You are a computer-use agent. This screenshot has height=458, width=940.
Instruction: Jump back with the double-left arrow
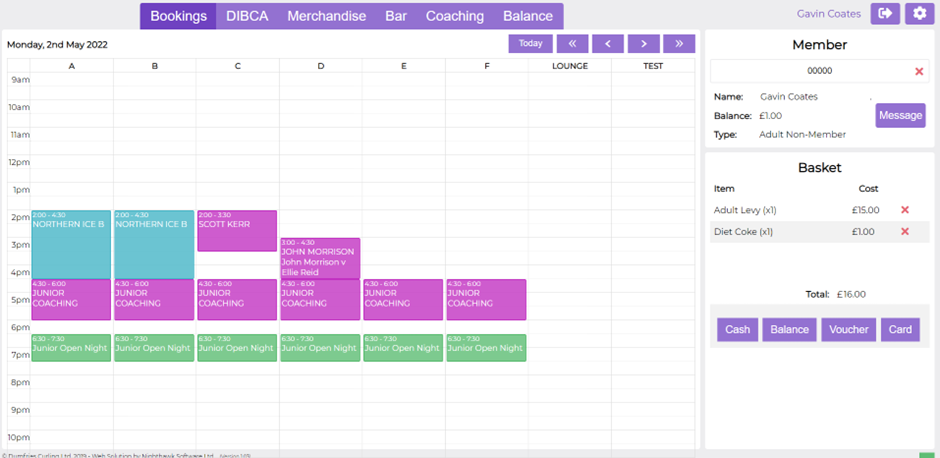coord(572,43)
